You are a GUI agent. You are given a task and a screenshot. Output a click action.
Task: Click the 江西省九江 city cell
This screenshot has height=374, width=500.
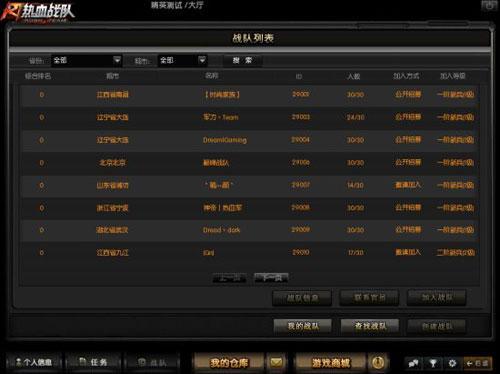[112, 253]
